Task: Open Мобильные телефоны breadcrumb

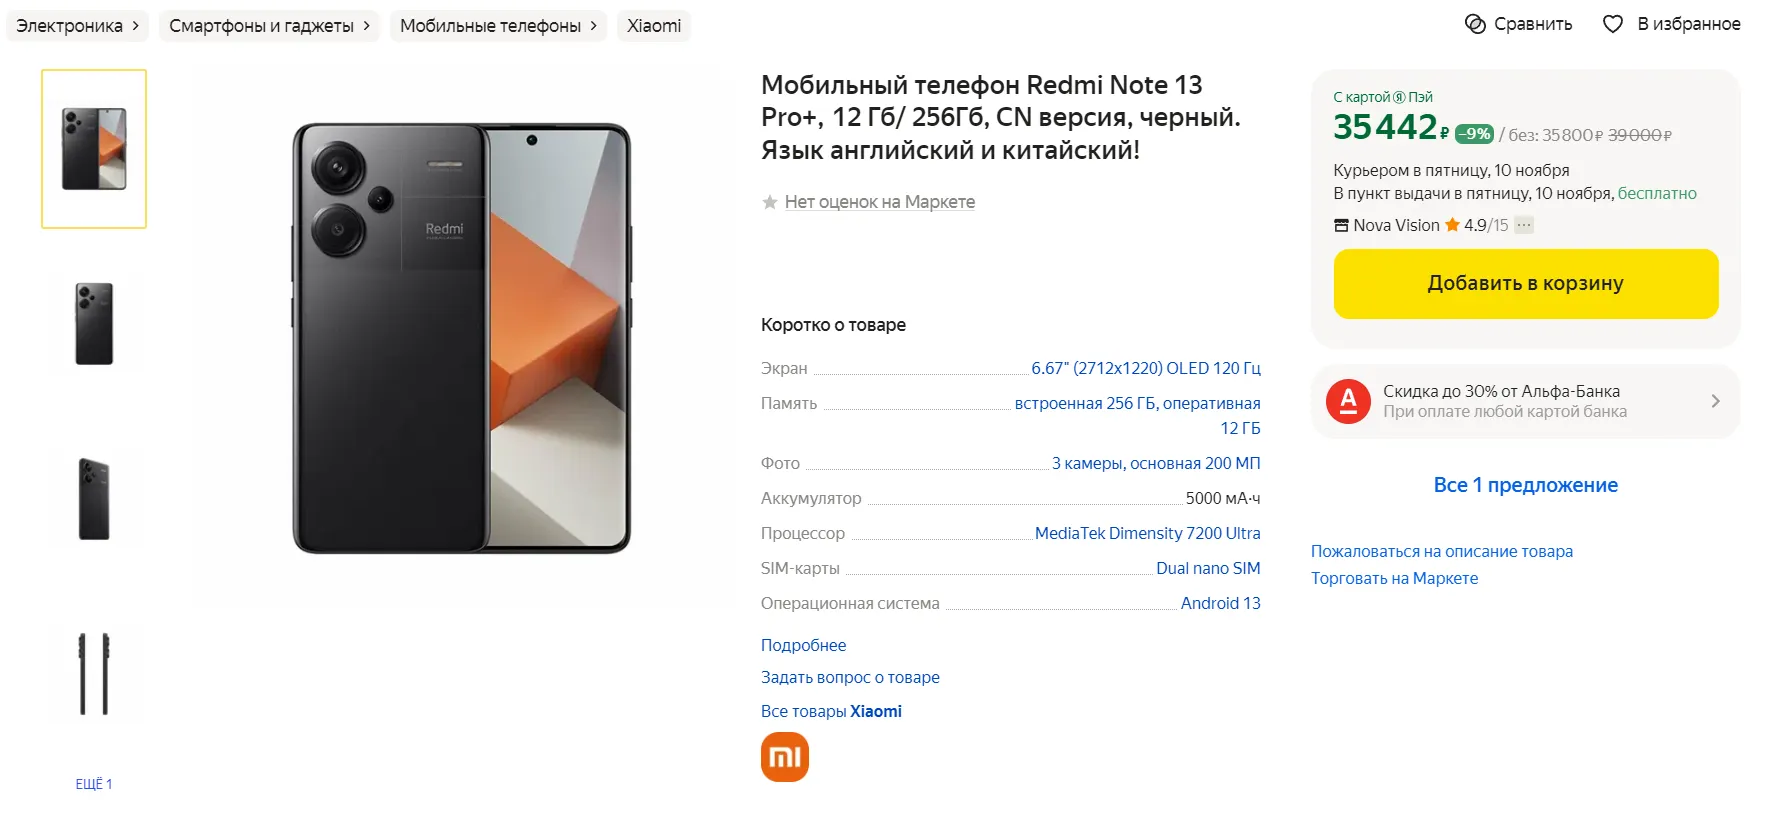Action: pyautogui.click(x=498, y=26)
